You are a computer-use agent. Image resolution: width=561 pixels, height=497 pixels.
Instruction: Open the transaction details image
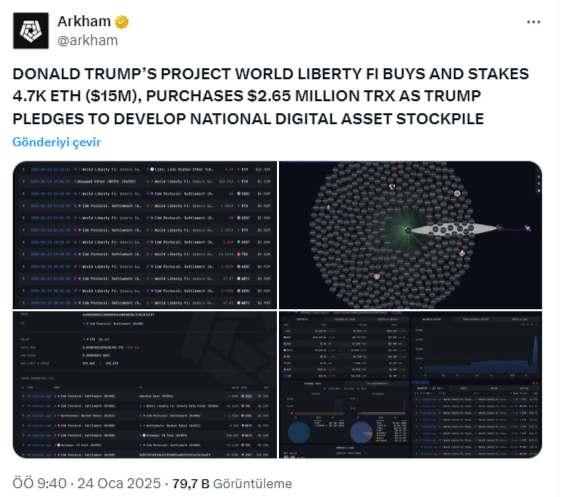click(145, 384)
